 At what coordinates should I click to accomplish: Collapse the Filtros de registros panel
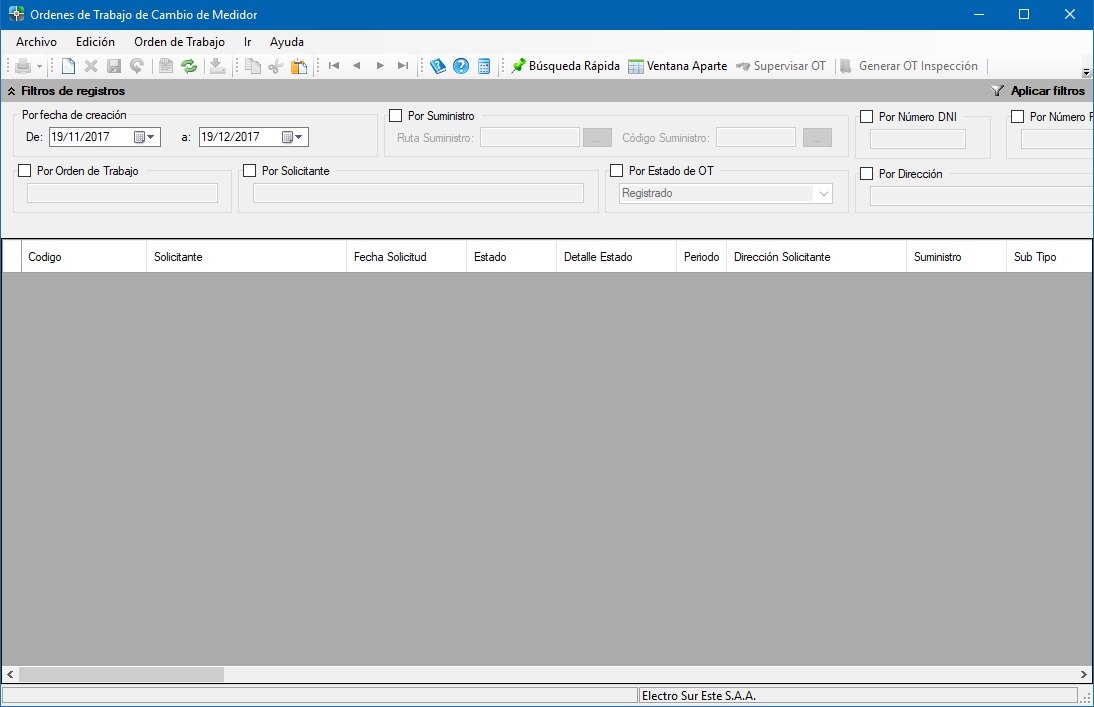(x=11, y=91)
